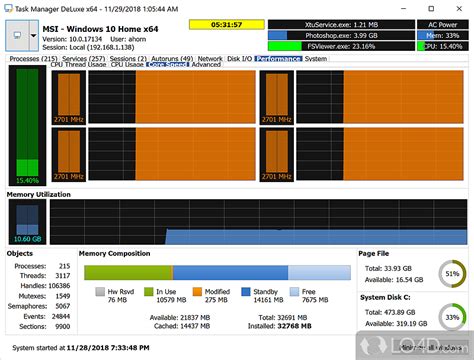Image resolution: width=474 pixels, height=360 pixels.
Task: Maximize the Task Manager DeLuxe window
Action: pos(431,9)
